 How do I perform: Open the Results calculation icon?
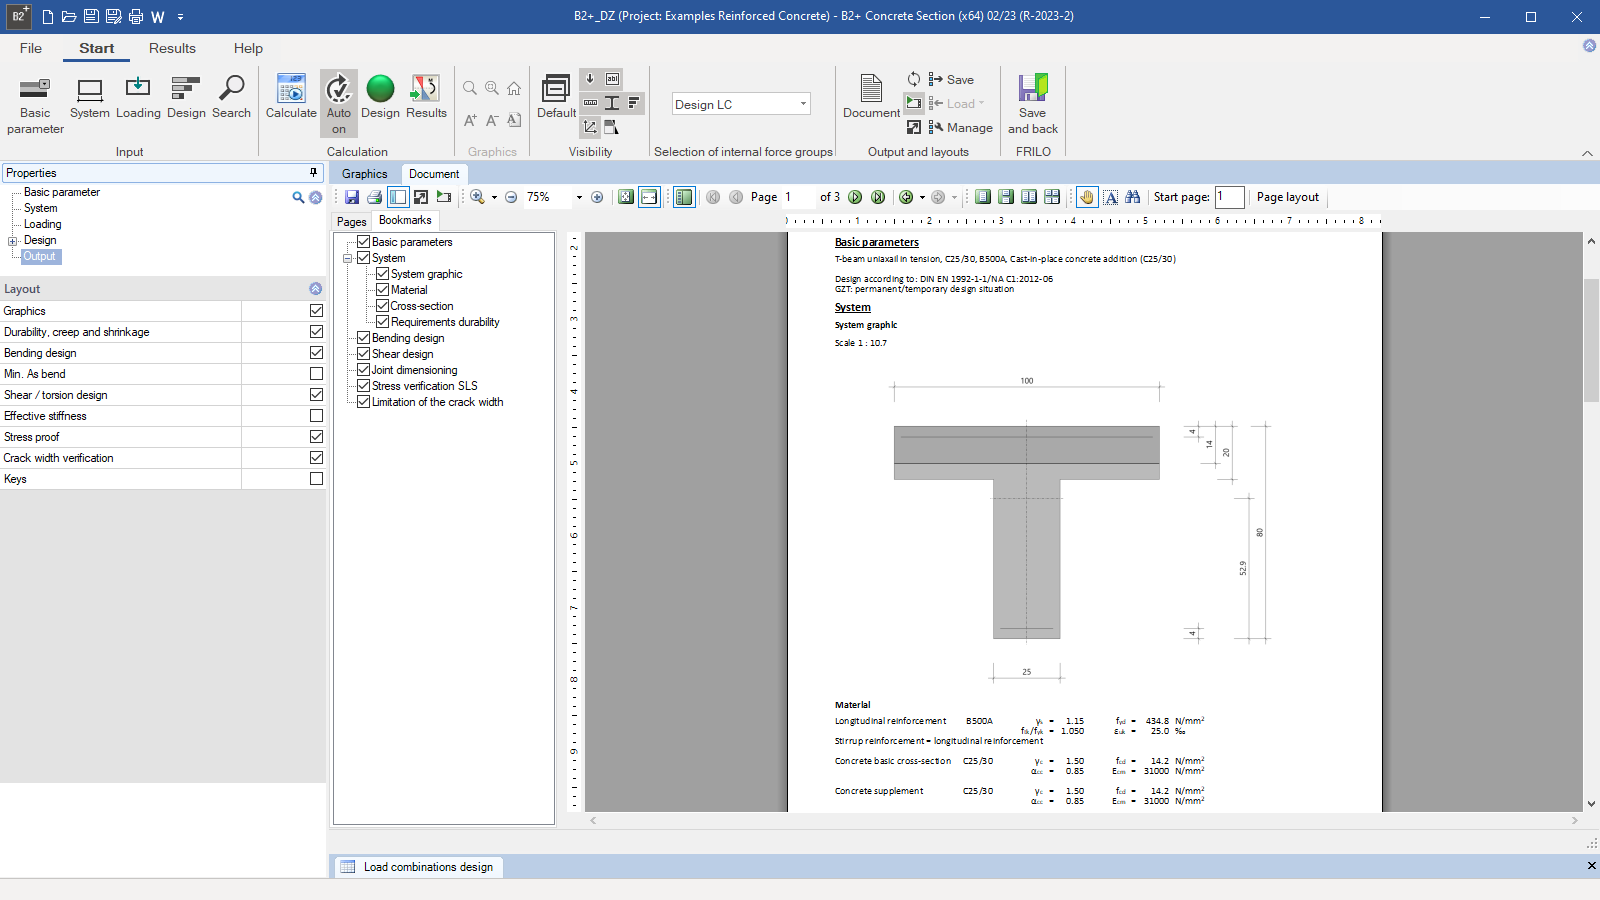tap(426, 98)
